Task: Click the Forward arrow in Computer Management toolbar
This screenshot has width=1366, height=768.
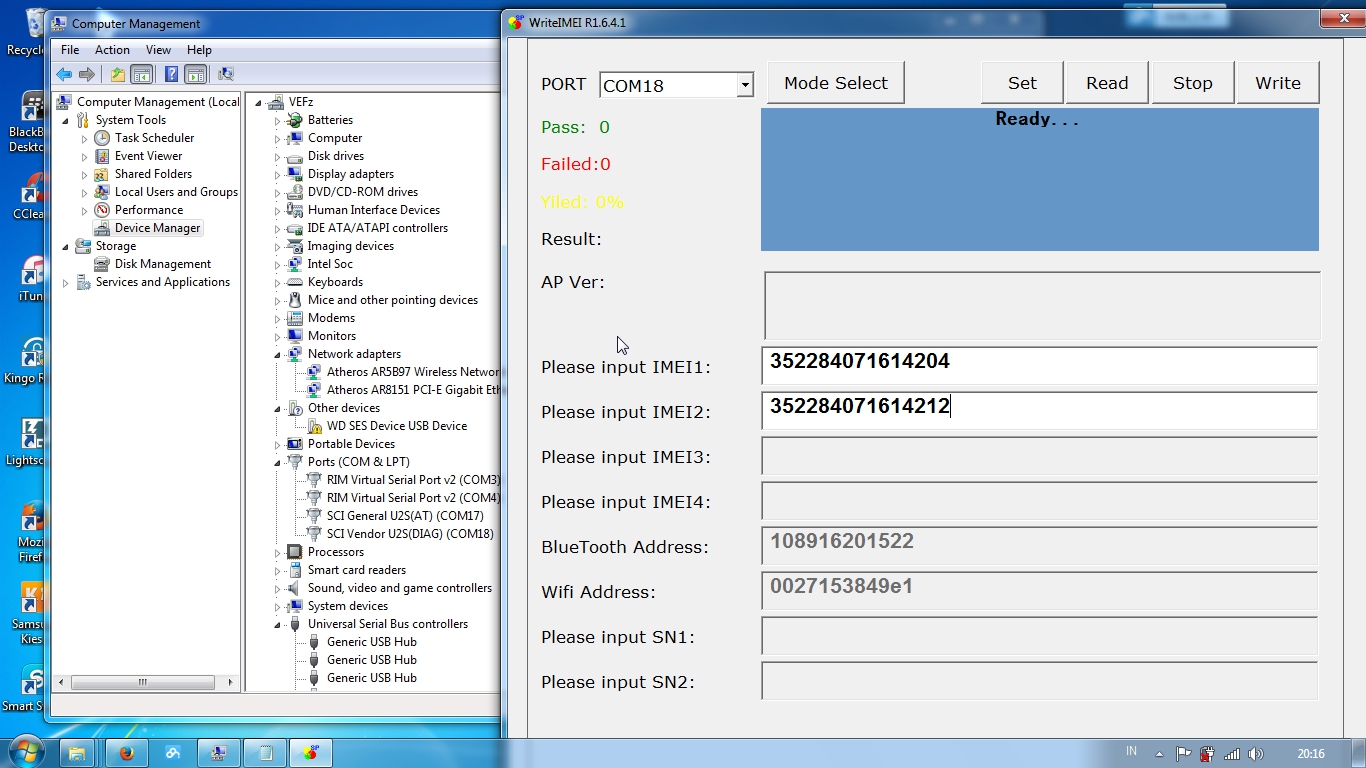Action: click(87, 74)
